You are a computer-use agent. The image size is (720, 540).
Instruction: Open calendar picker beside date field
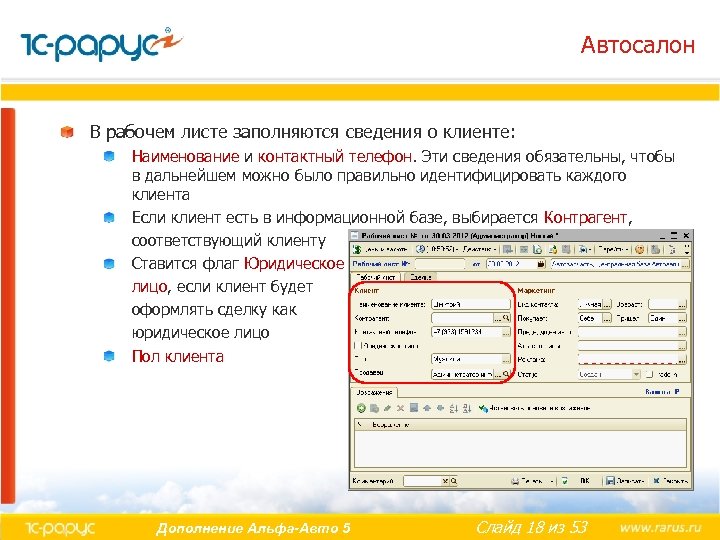point(541,264)
